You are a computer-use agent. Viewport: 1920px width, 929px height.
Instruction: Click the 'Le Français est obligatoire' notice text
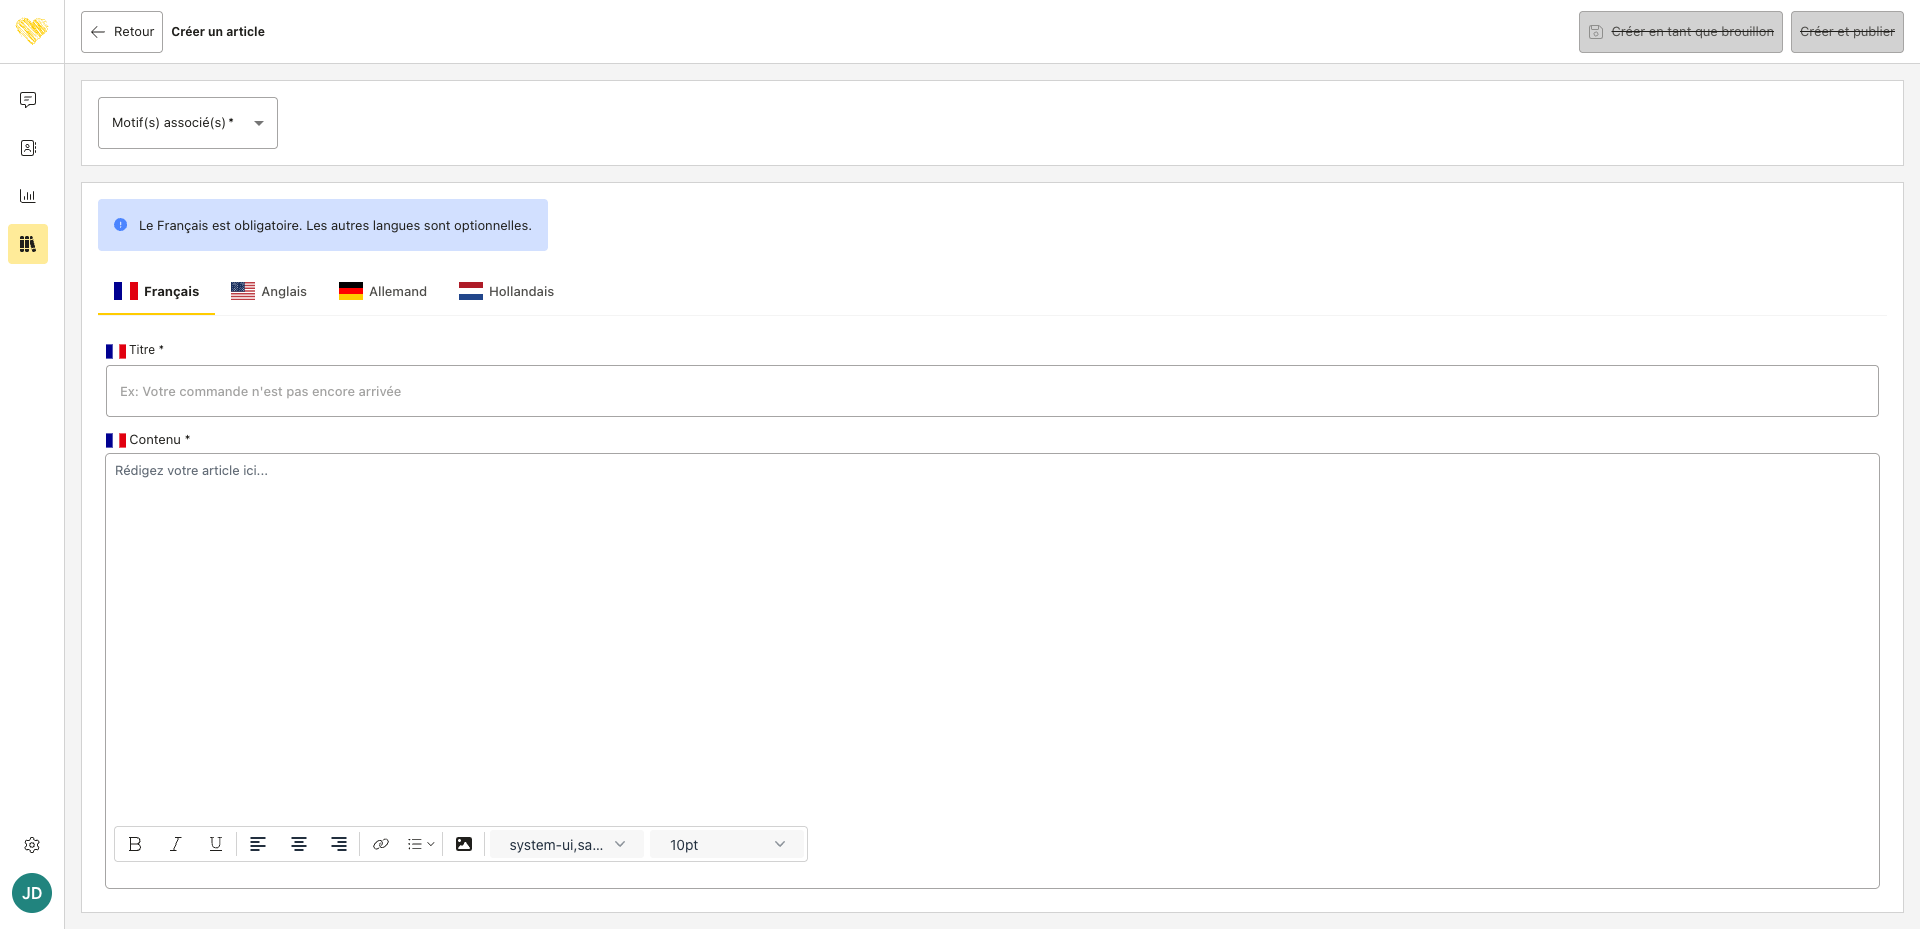(x=335, y=225)
